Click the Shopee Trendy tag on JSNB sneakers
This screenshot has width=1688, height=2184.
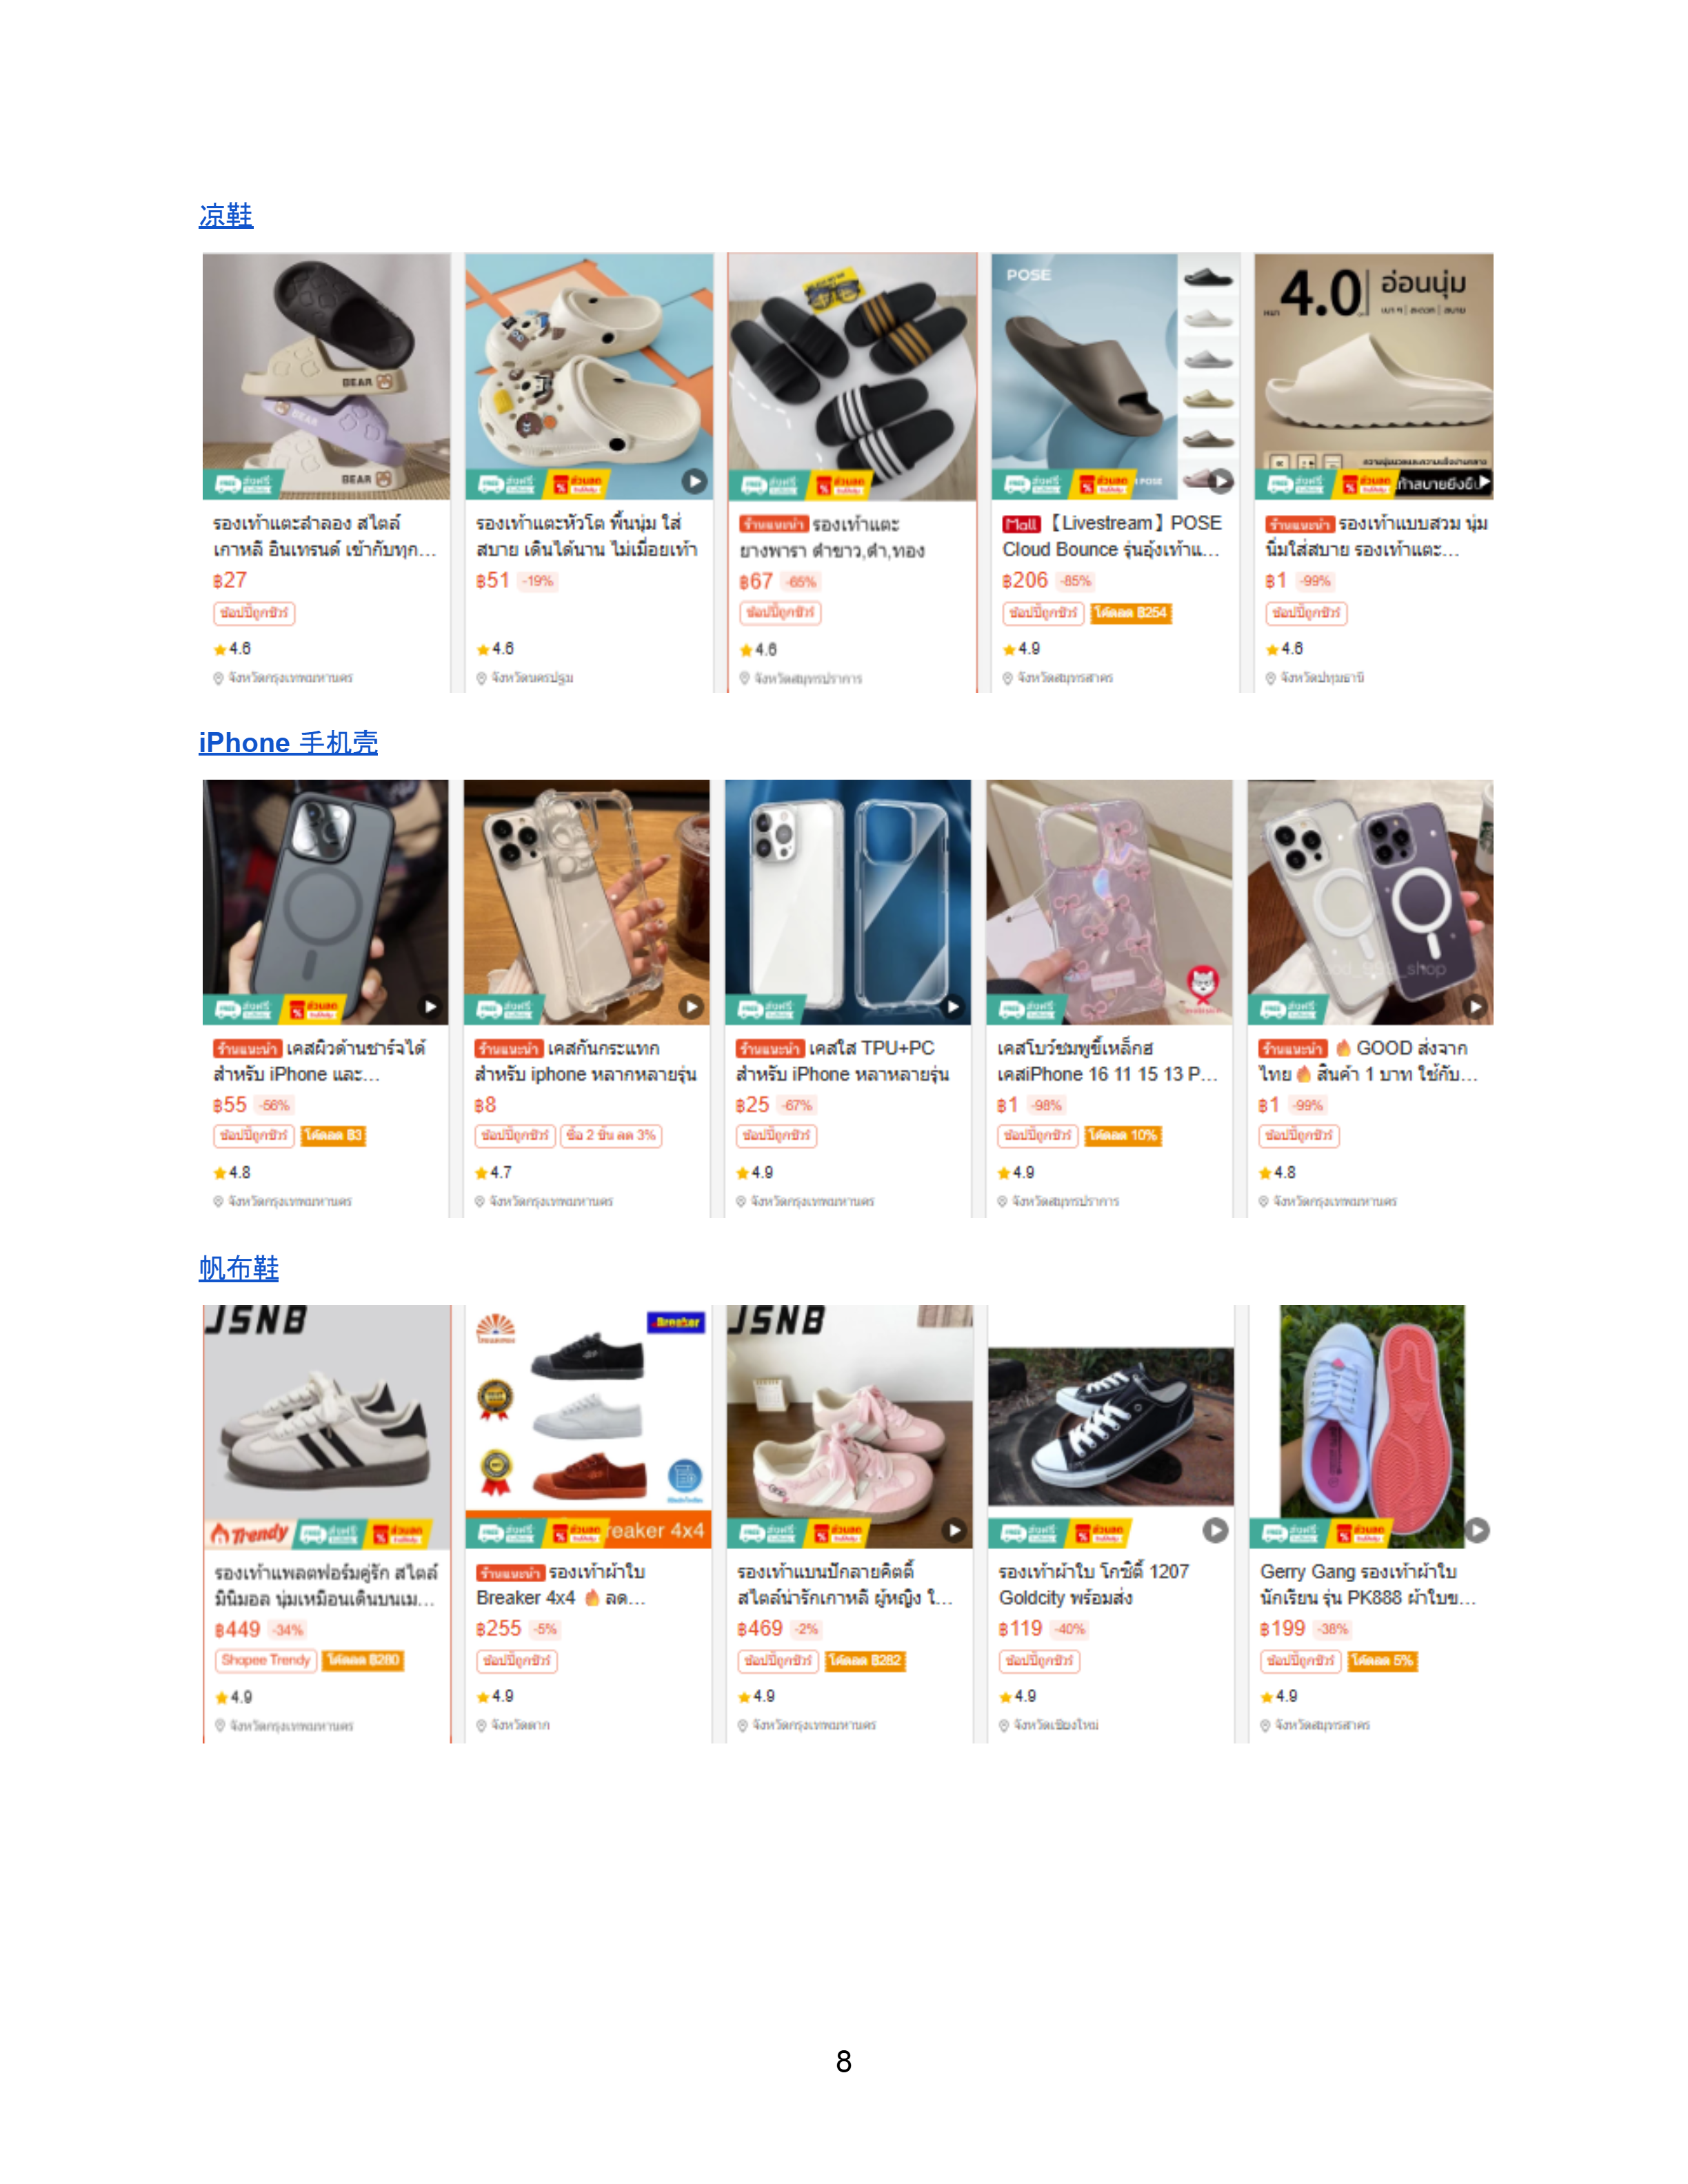tap(266, 1660)
